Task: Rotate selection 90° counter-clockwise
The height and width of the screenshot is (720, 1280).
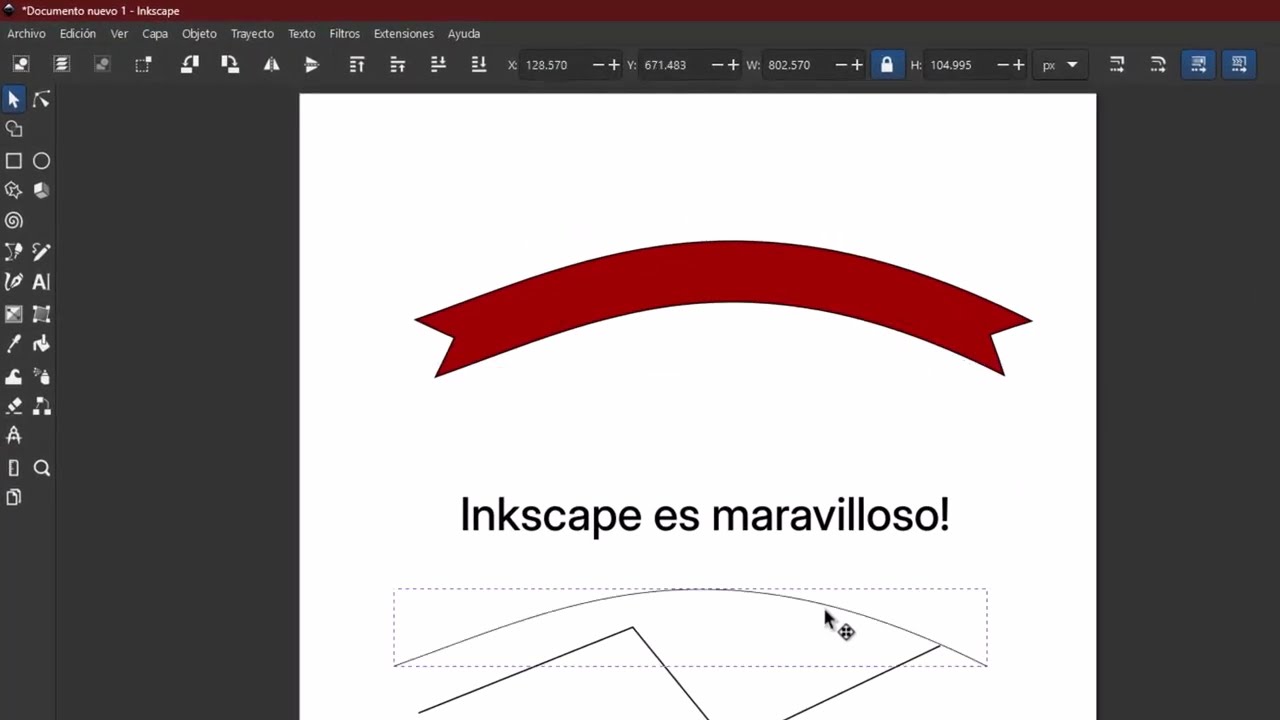Action: point(190,64)
